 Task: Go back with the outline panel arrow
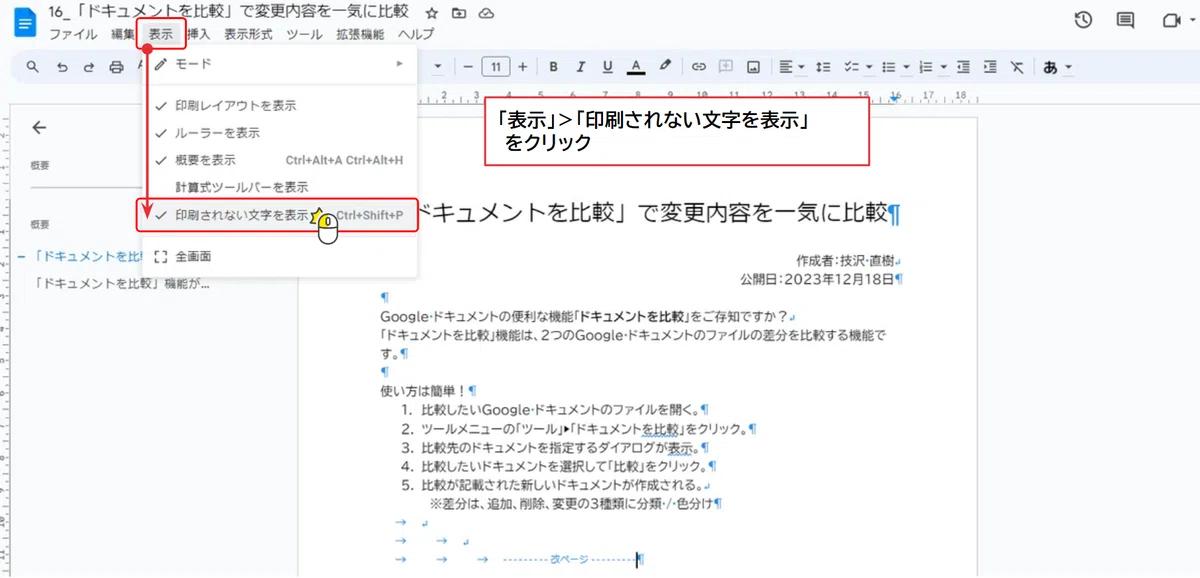[x=39, y=127]
